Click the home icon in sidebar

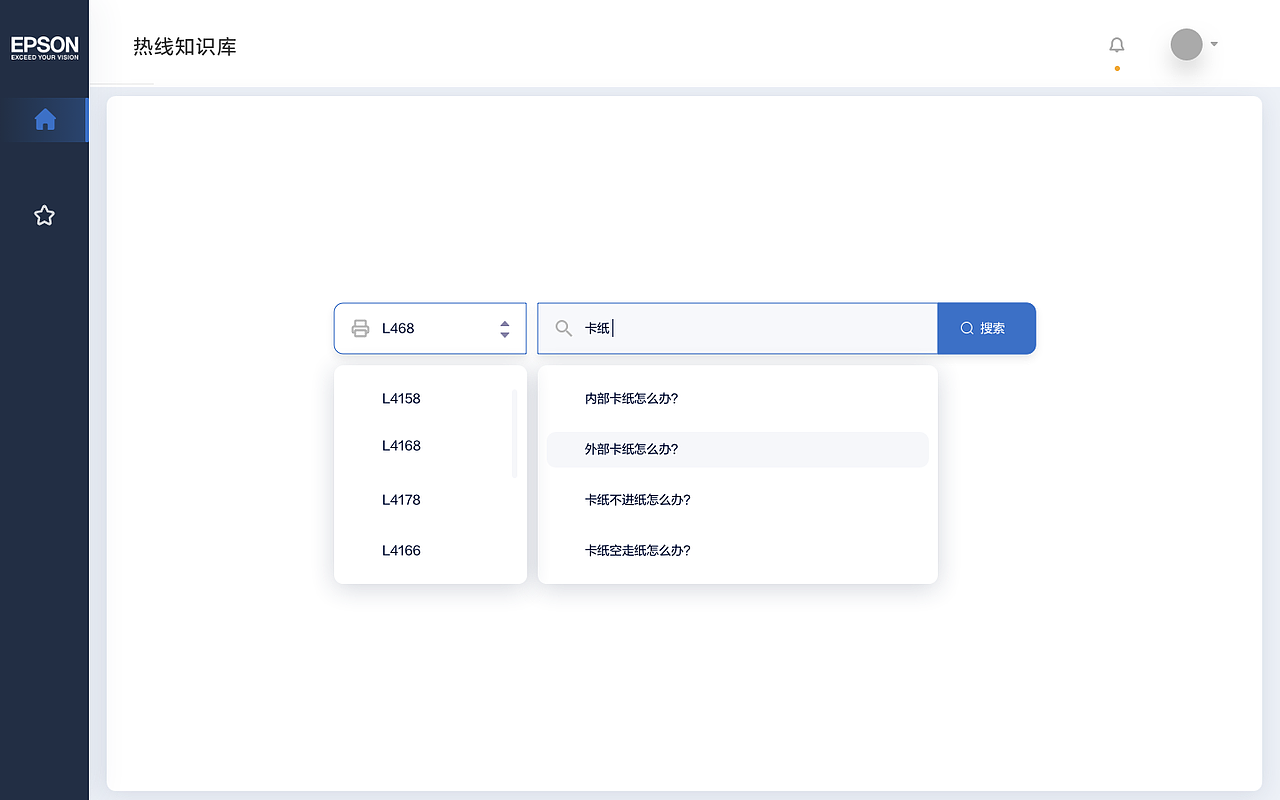coord(45,120)
